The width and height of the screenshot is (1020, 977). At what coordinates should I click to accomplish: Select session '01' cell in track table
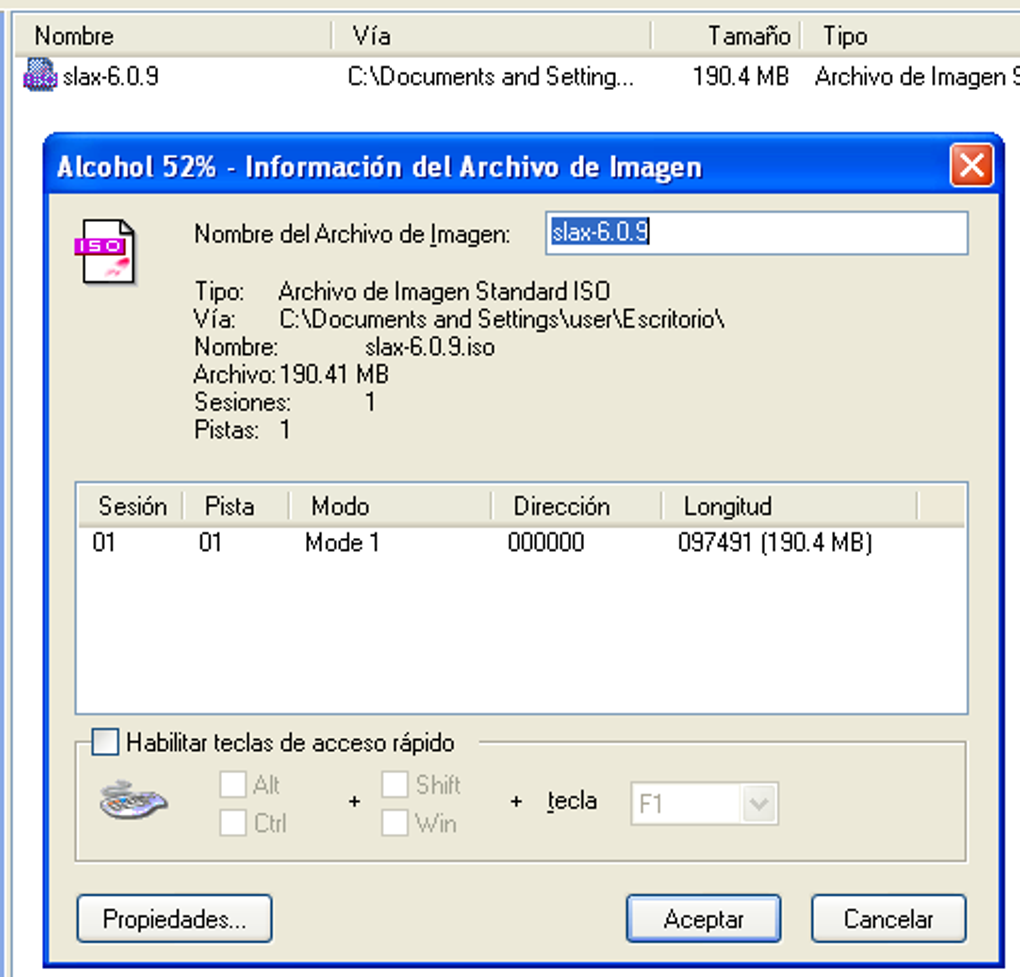click(104, 542)
